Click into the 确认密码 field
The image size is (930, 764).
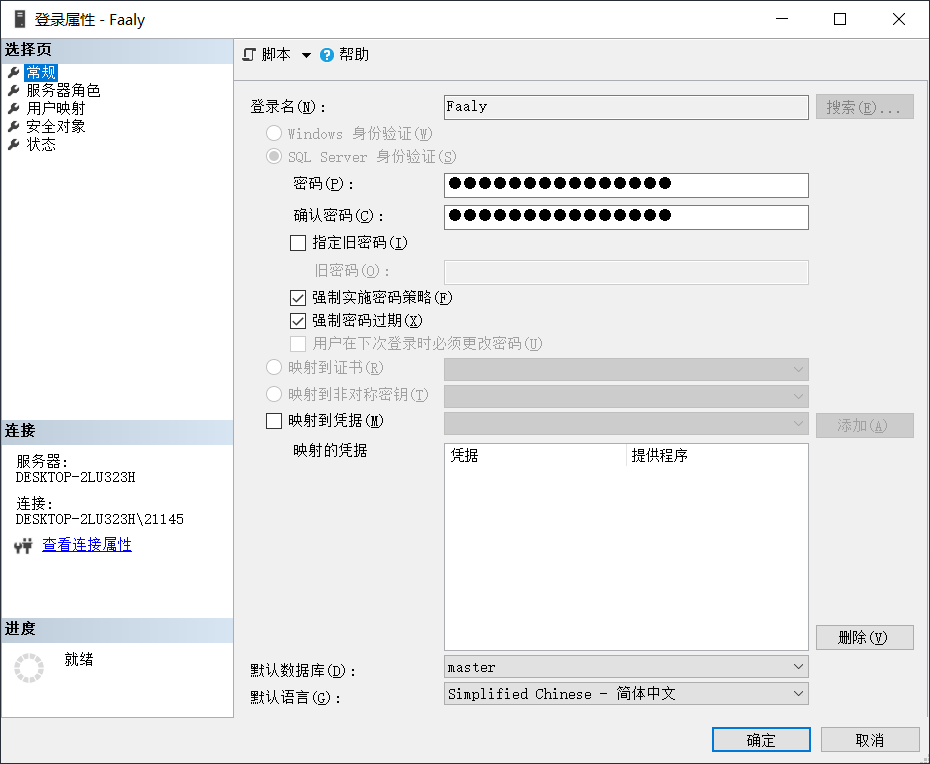click(x=626, y=217)
